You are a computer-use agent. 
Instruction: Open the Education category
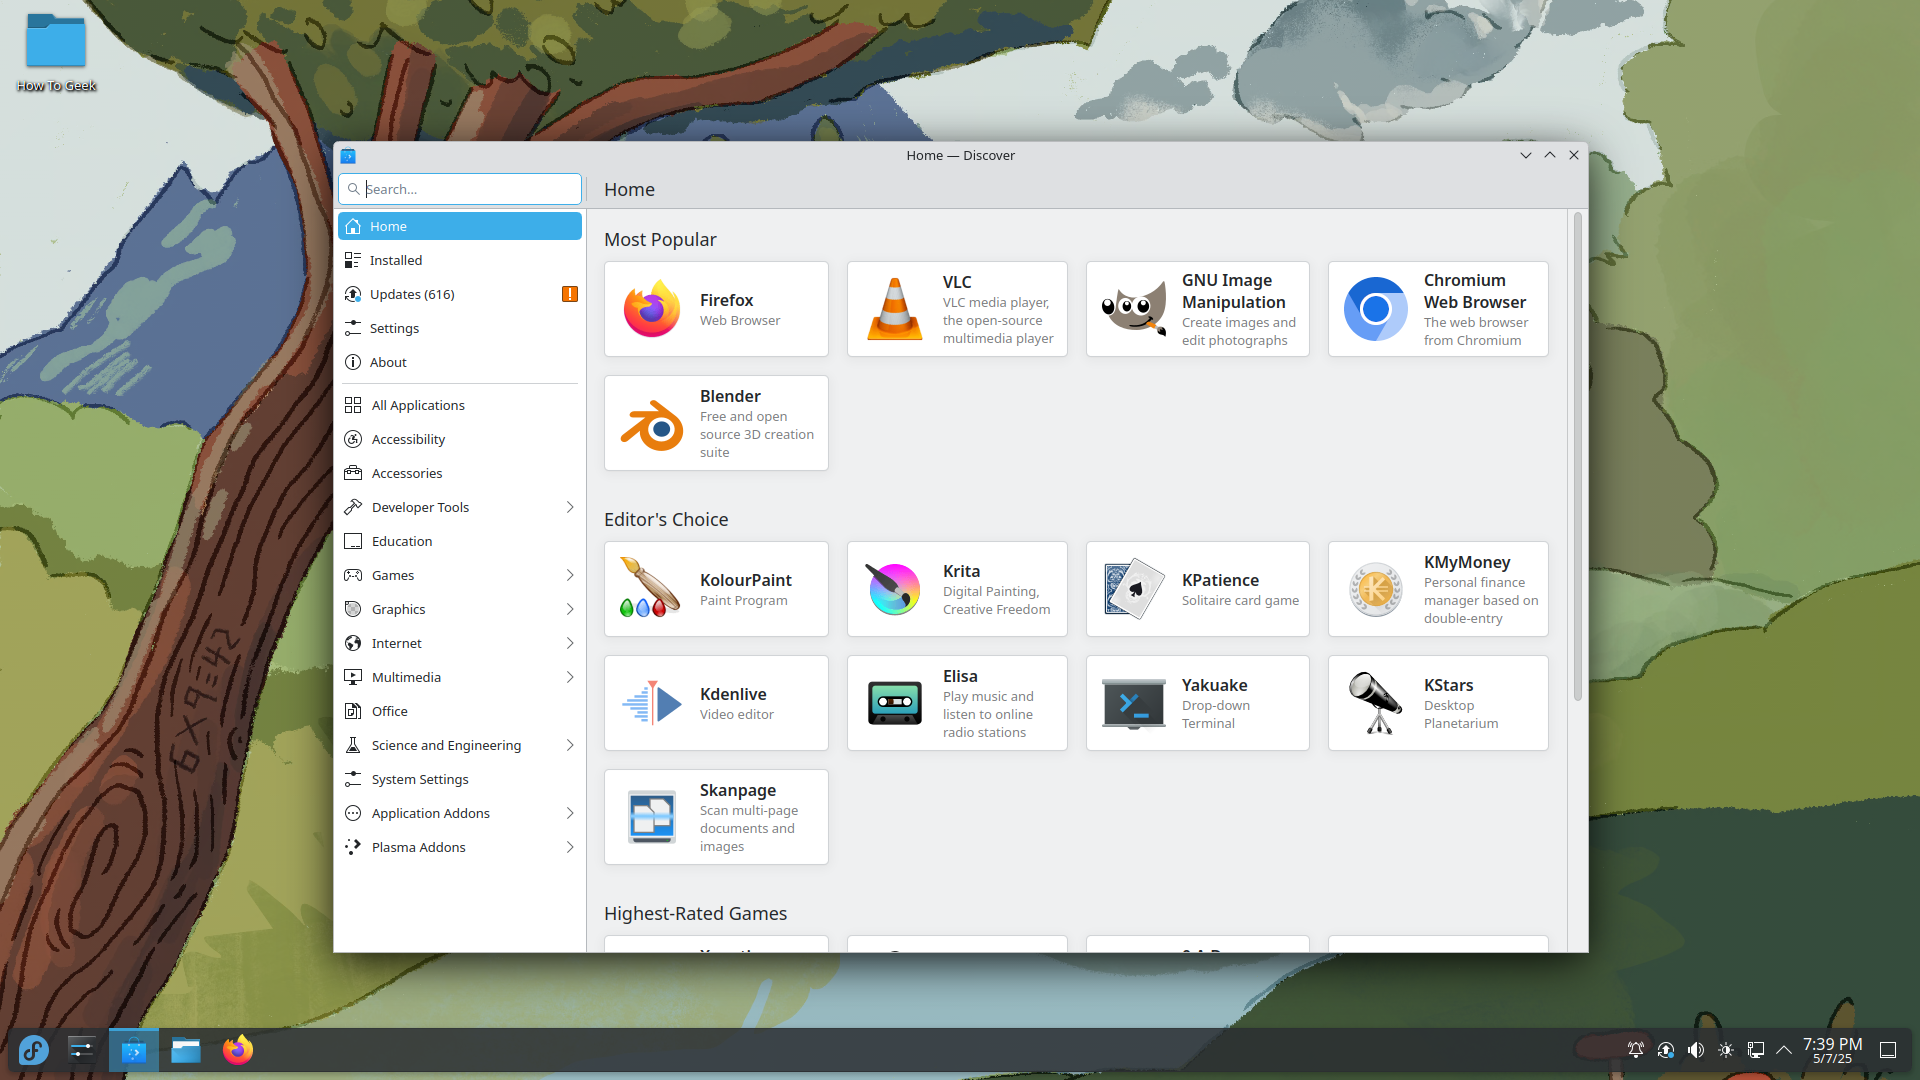tap(460, 541)
